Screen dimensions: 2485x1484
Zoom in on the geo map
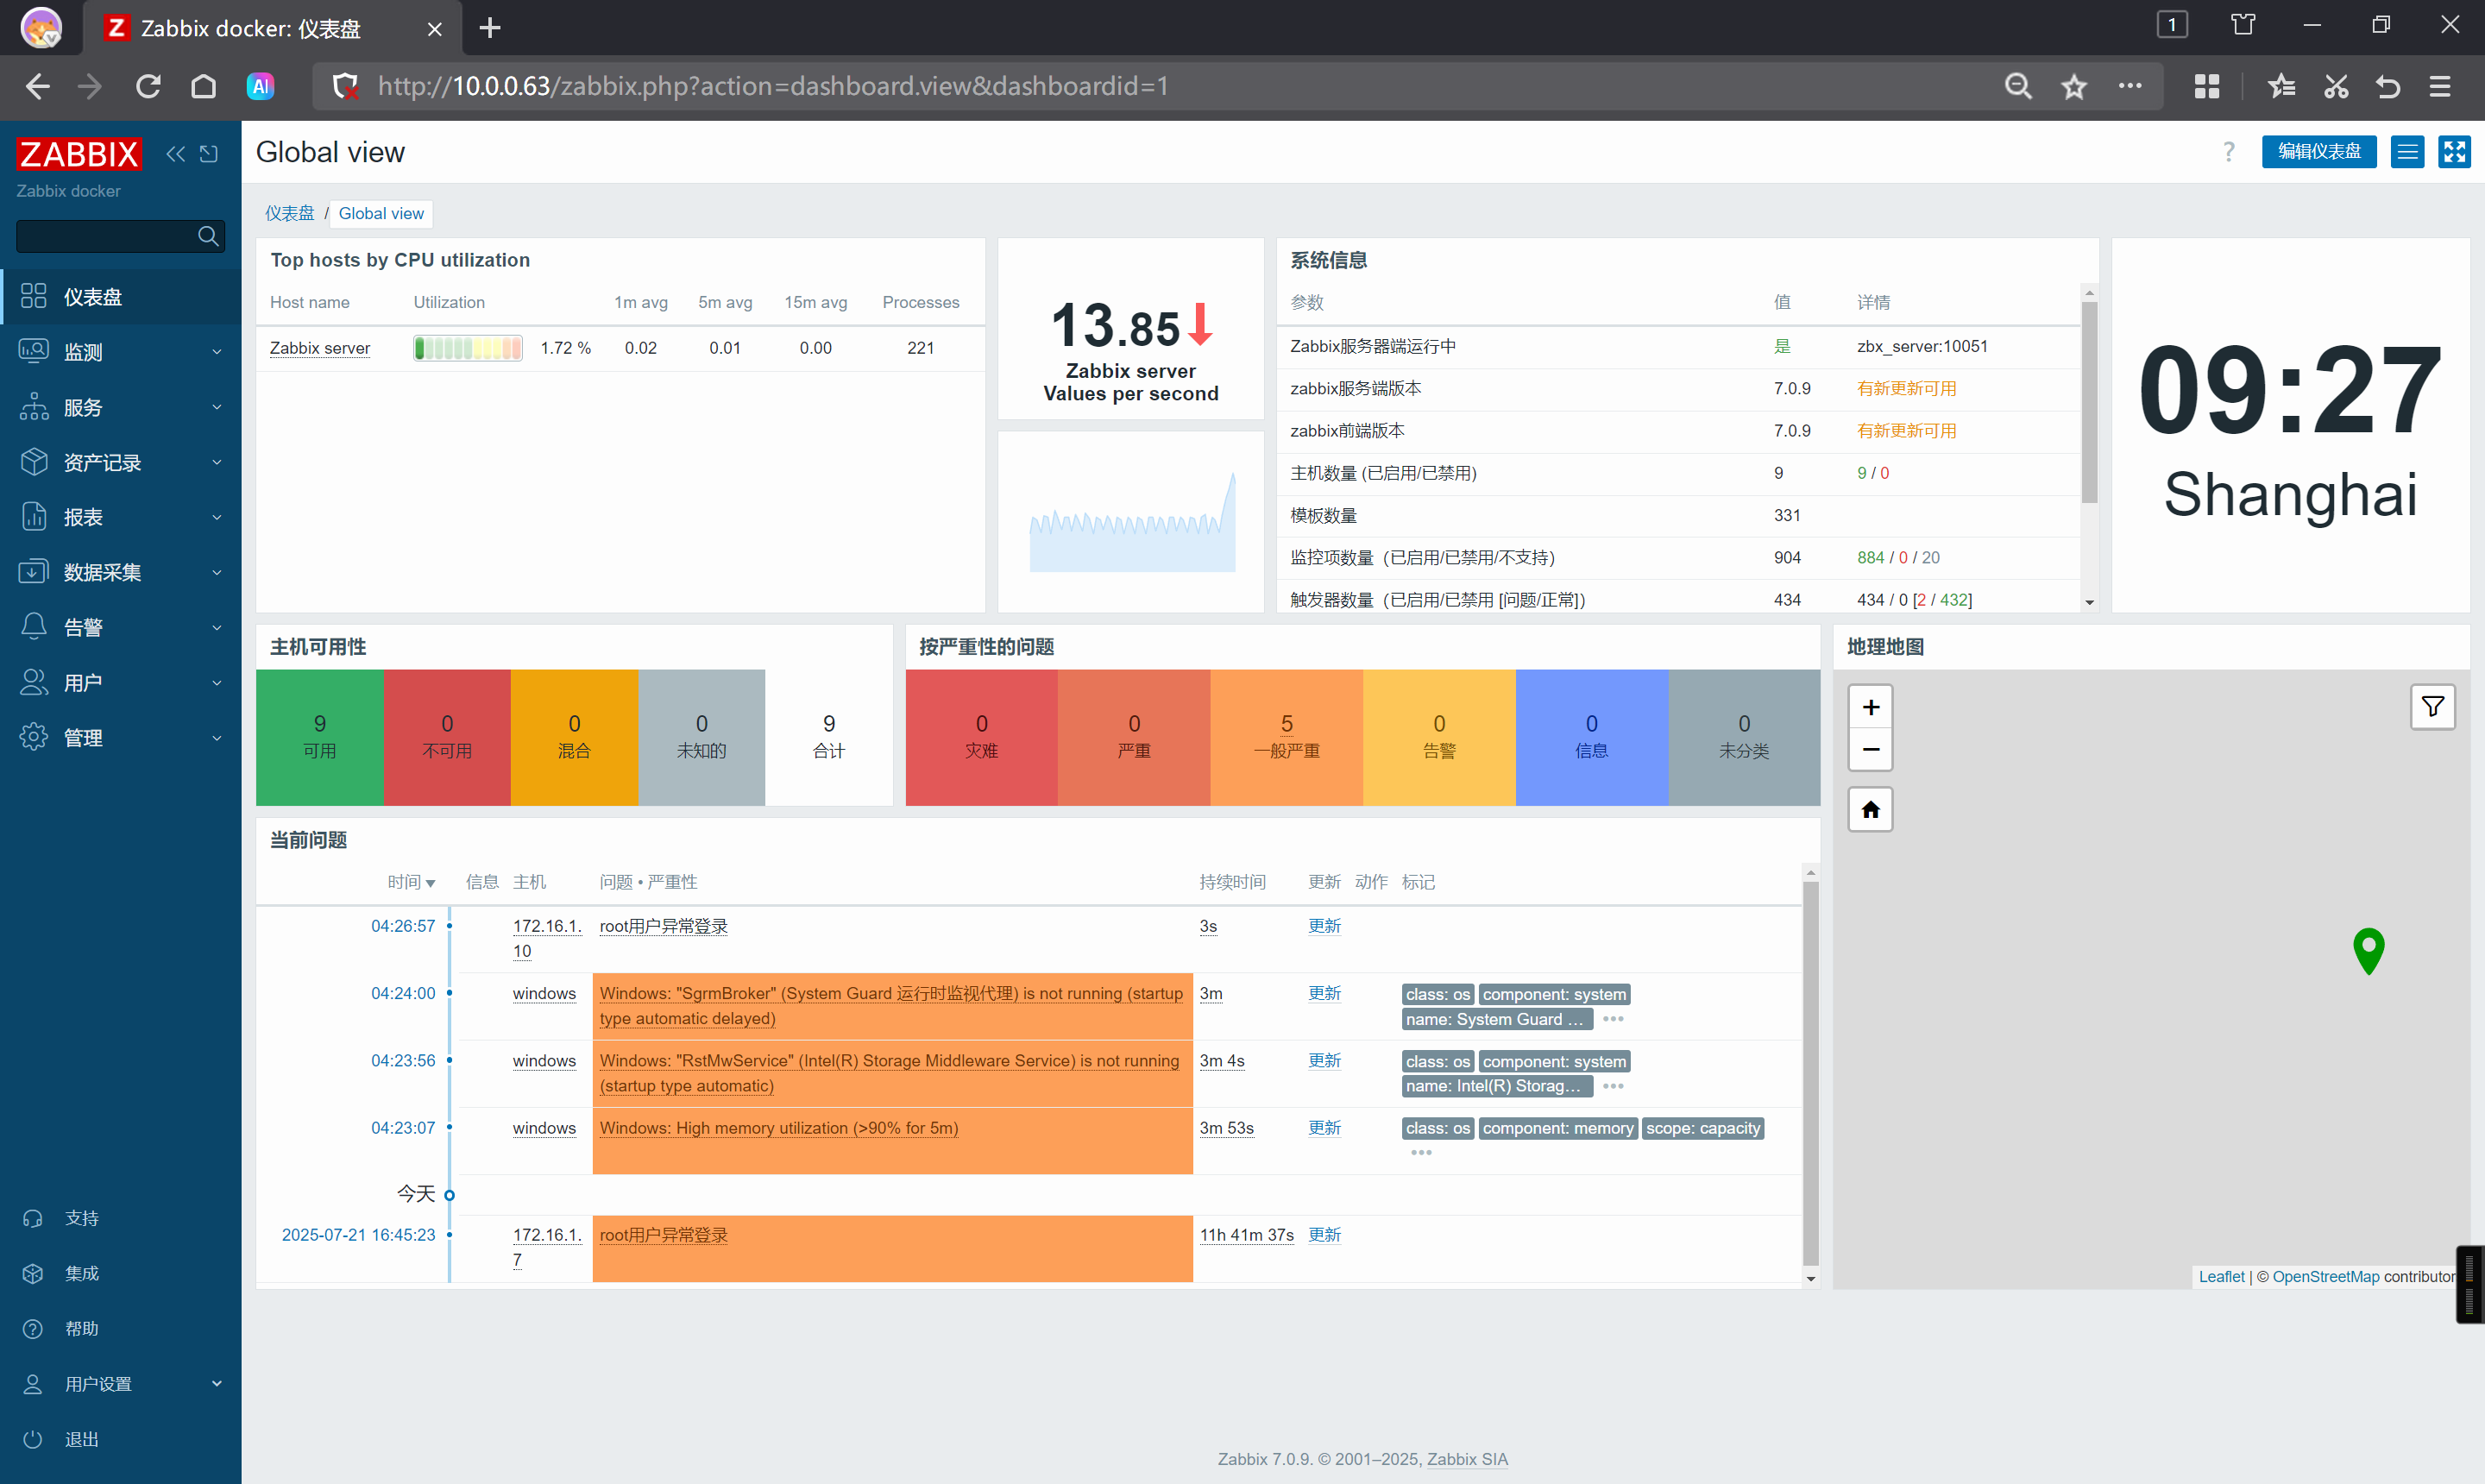(x=1870, y=707)
